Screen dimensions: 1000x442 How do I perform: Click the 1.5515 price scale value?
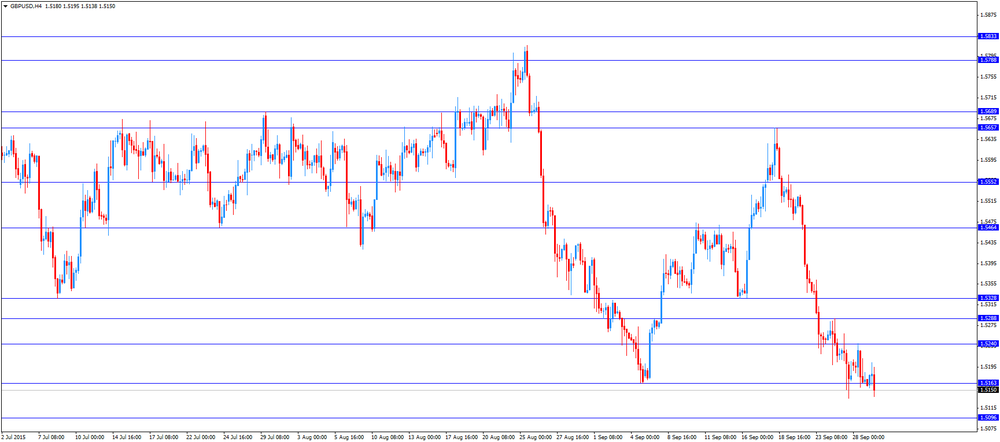pyautogui.click(x=988, y=202)
